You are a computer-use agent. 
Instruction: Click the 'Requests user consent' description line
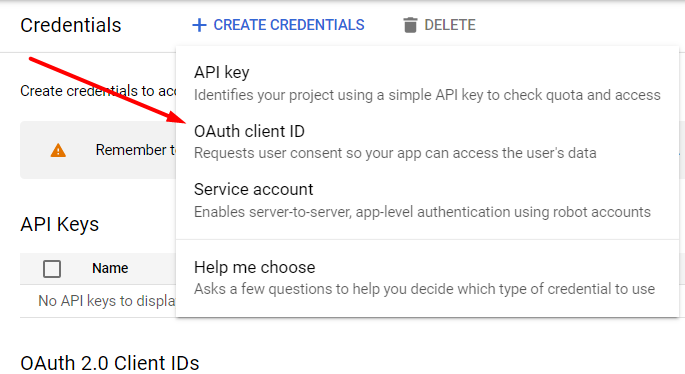point(395,153)
